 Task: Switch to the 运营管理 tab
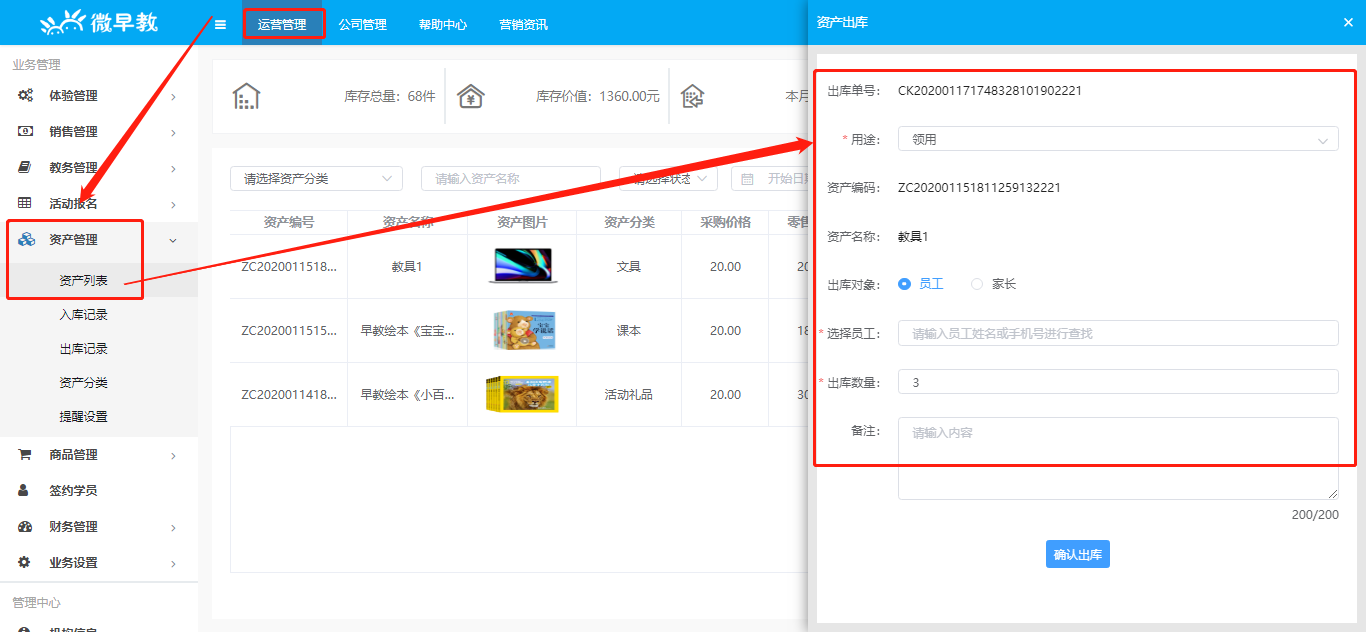pyautogui.click(x=282, y=24)
